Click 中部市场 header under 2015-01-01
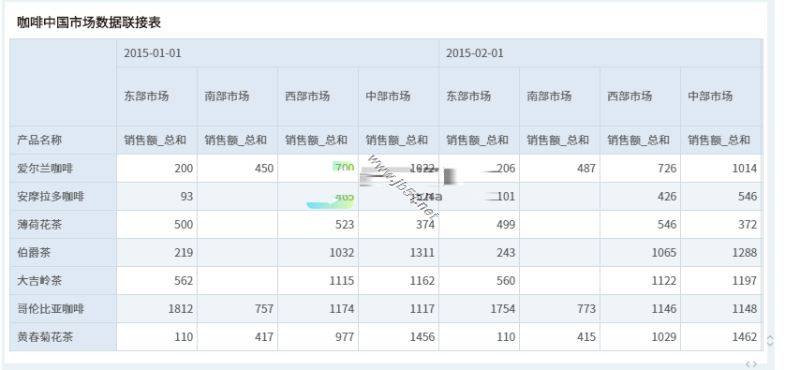The height and width of the screenshot is (370, 800). pyautogui.click(x=388, y=96)
